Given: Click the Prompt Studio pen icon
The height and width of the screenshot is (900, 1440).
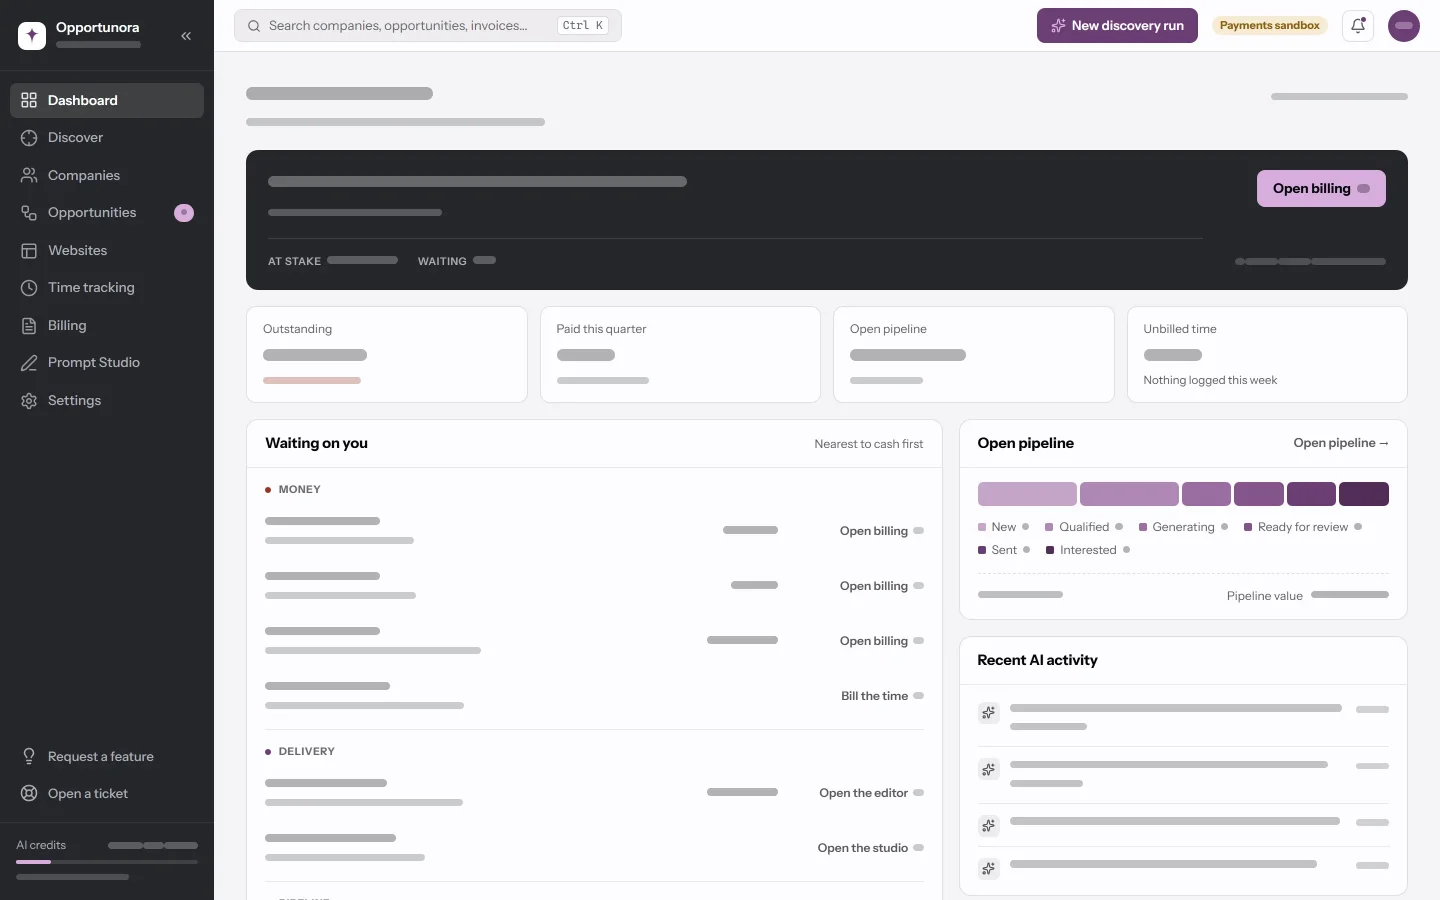Looking at the screenshot, I should coord(29,363).
